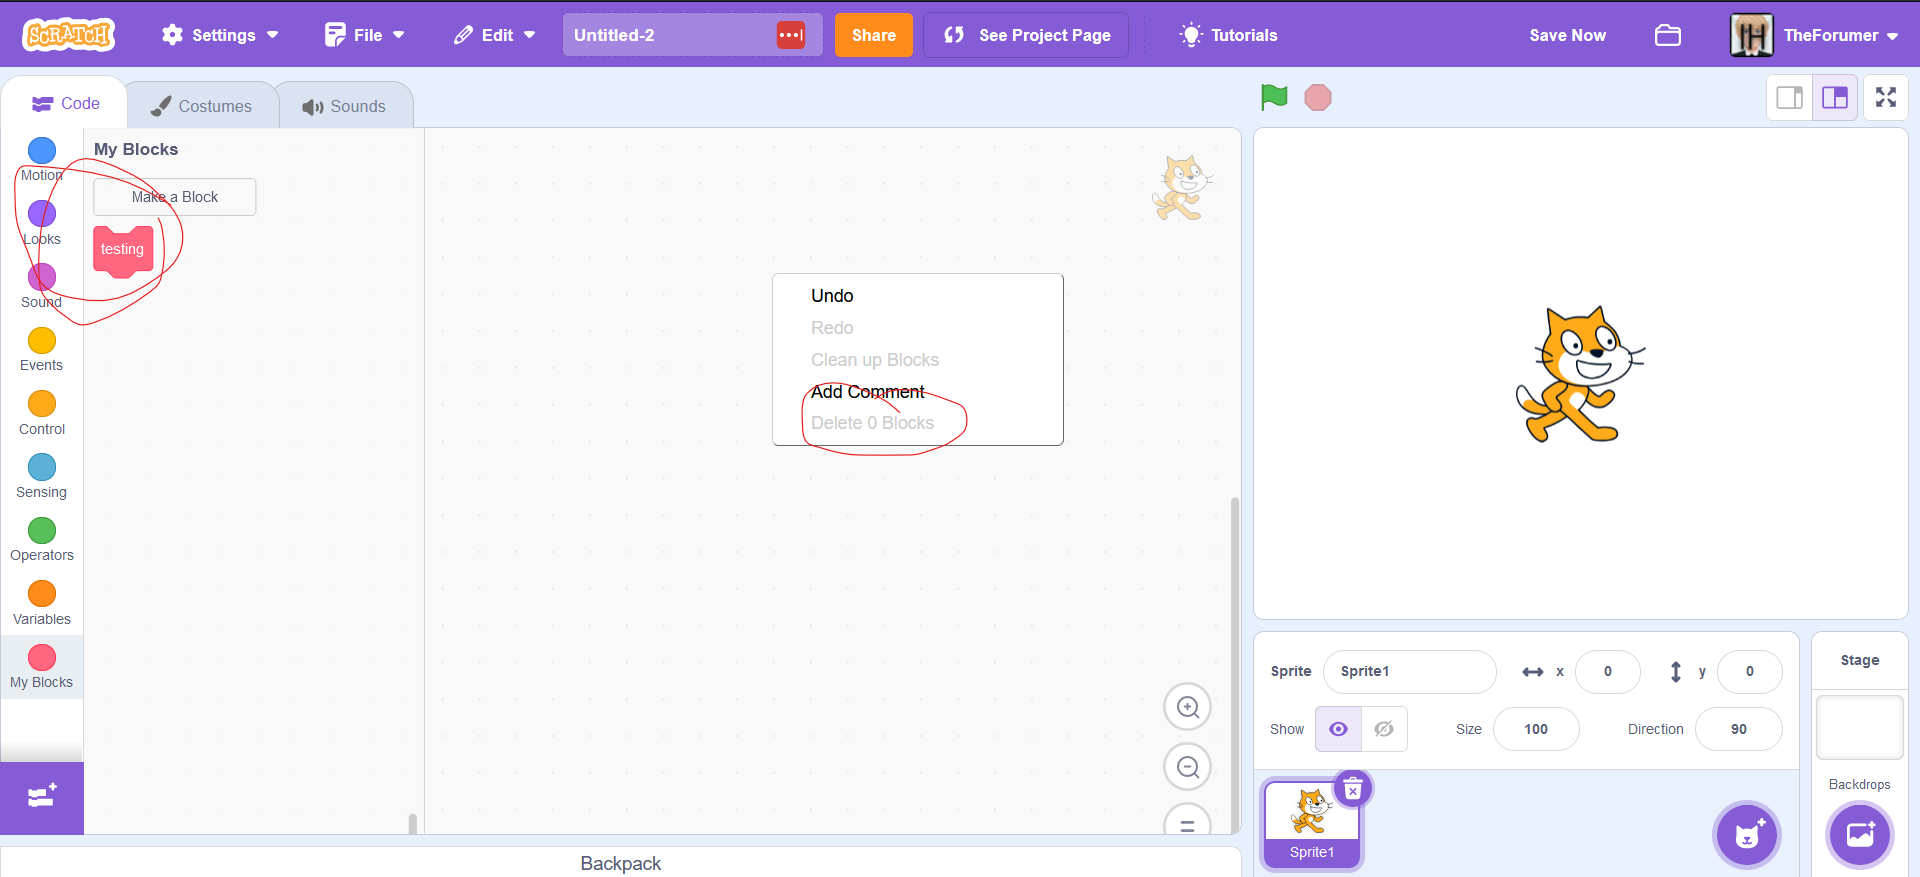
Task: Switch to the Costumes tab
Action: [202, 106]
